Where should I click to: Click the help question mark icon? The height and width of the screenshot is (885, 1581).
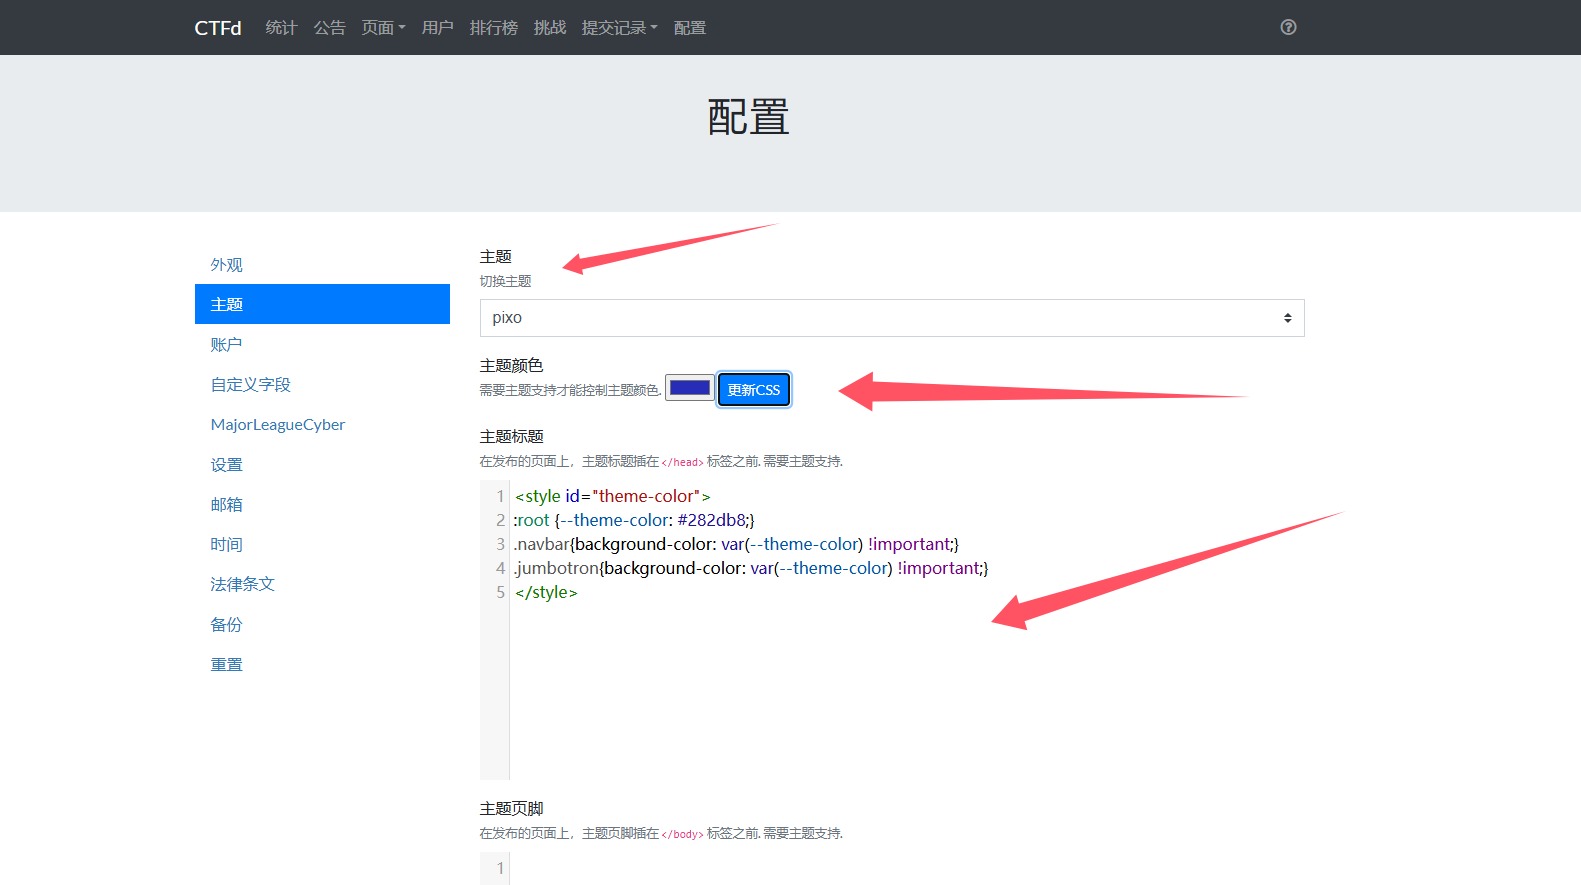point(1288,27)
